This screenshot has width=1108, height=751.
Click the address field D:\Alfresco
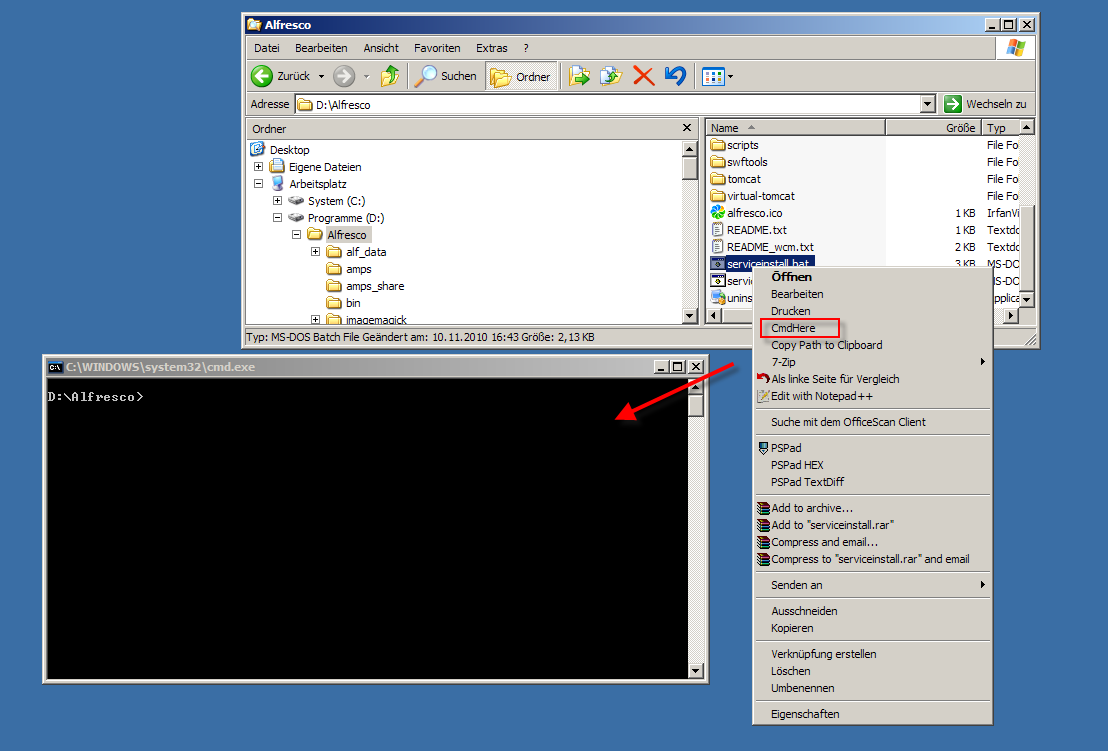[x=608, y=105]
